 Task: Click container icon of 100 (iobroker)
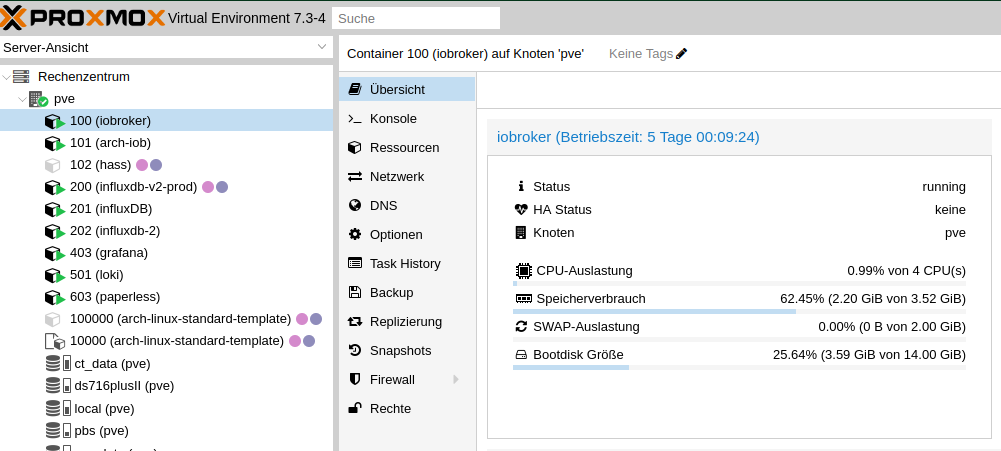click(x=55, y=121)
